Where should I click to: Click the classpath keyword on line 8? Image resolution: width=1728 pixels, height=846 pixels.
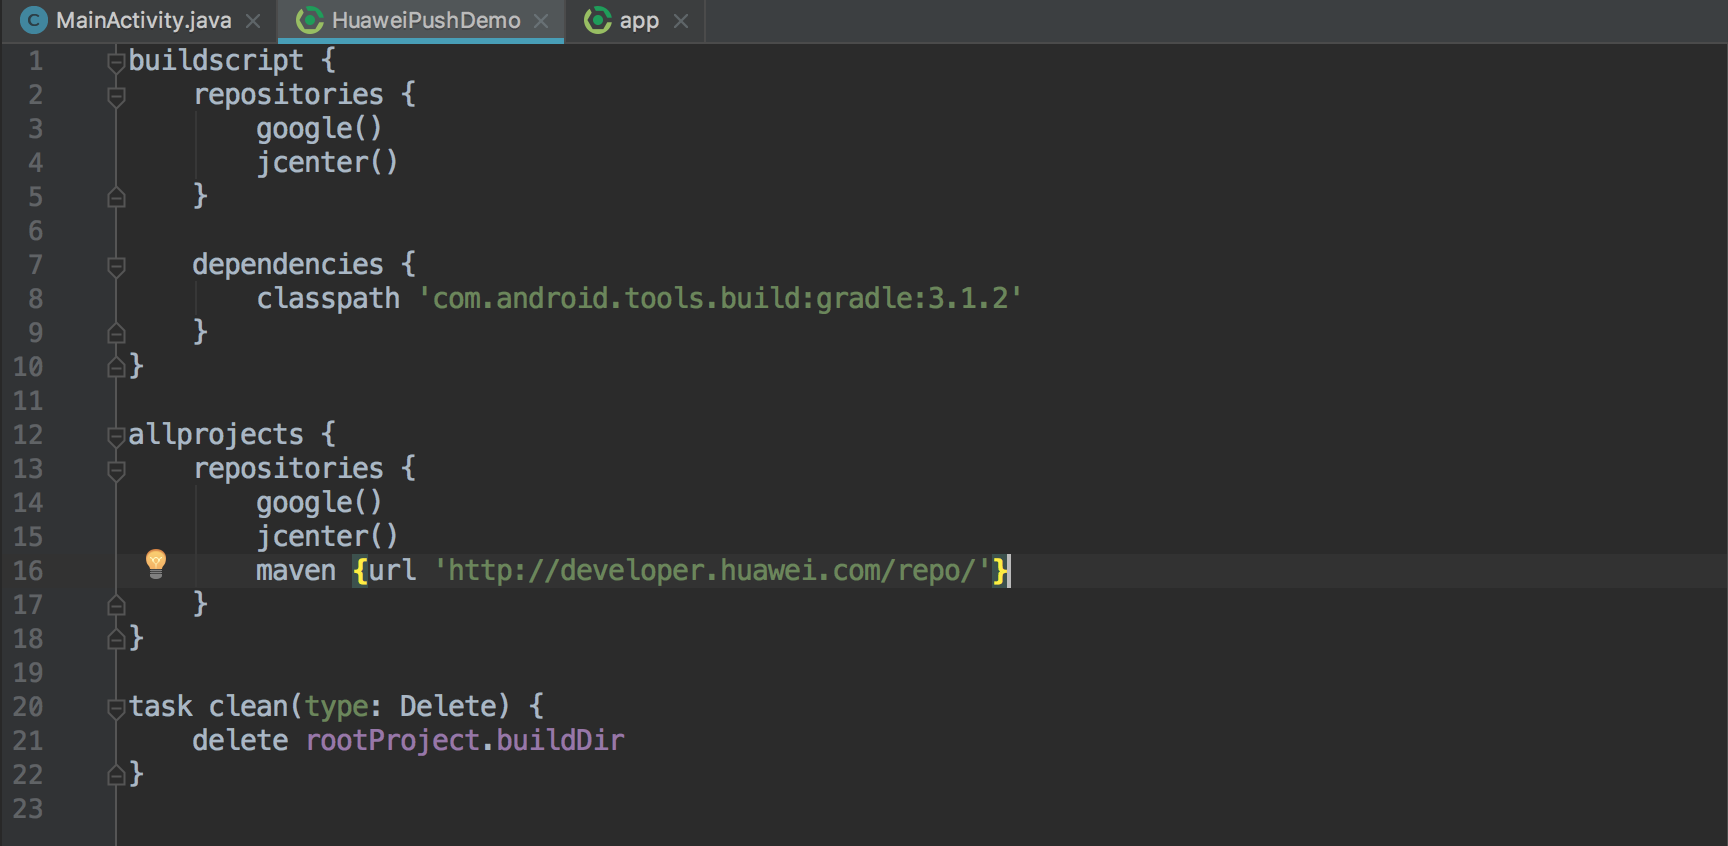328,298
